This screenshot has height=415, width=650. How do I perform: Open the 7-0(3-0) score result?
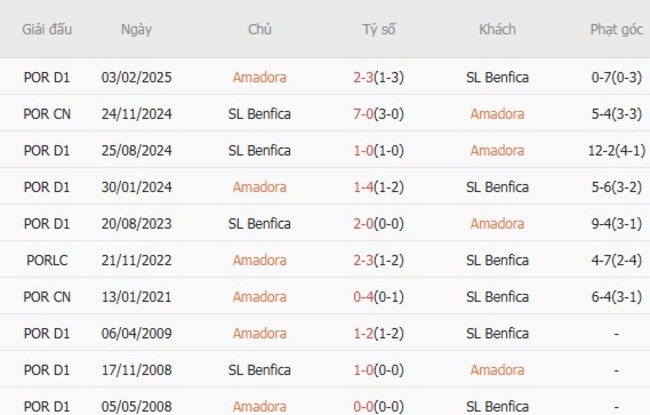coord(379,114)
